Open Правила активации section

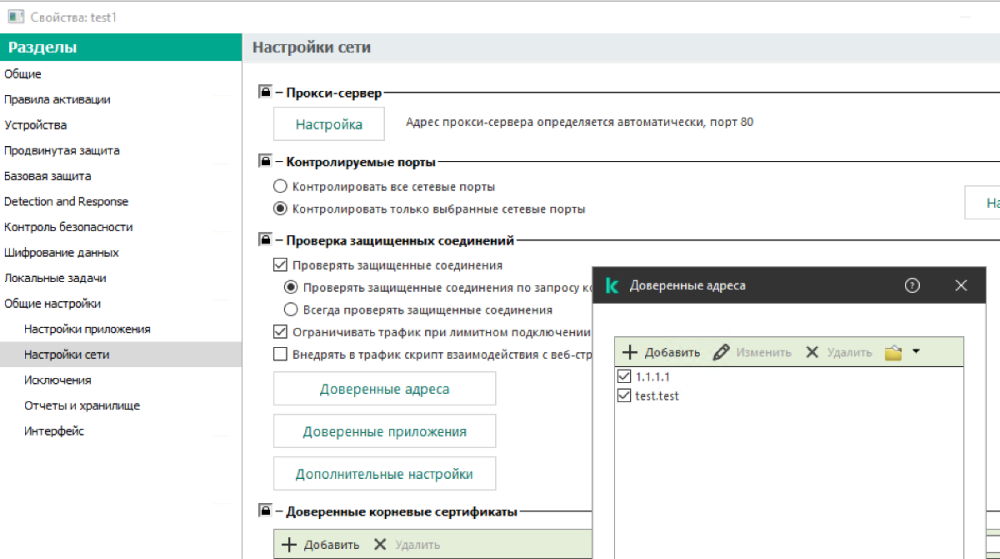[x=121, y=99]
